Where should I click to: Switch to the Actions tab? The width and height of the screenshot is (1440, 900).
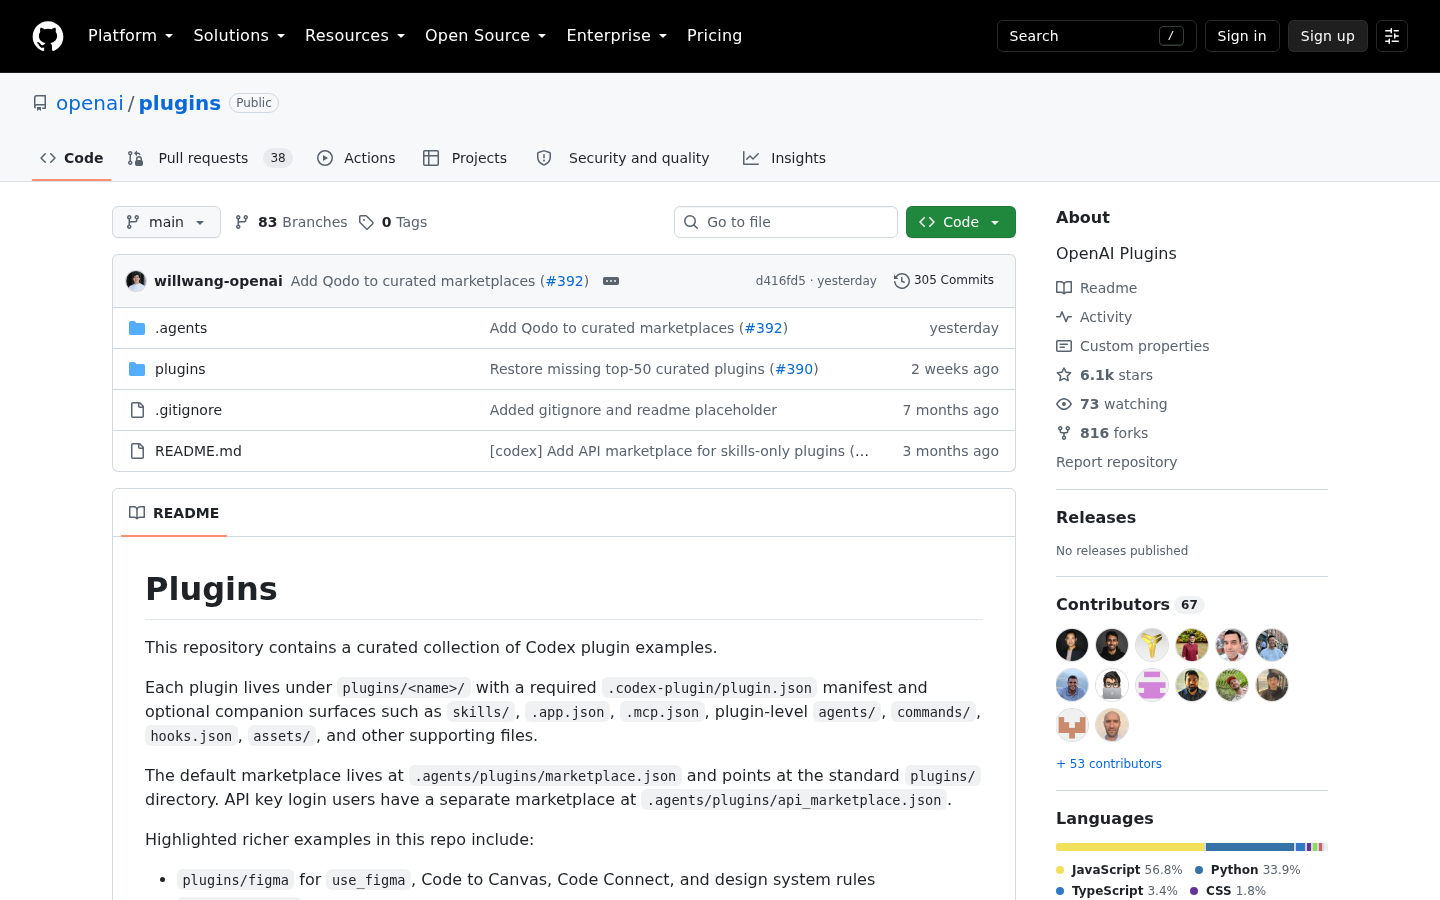356,158
